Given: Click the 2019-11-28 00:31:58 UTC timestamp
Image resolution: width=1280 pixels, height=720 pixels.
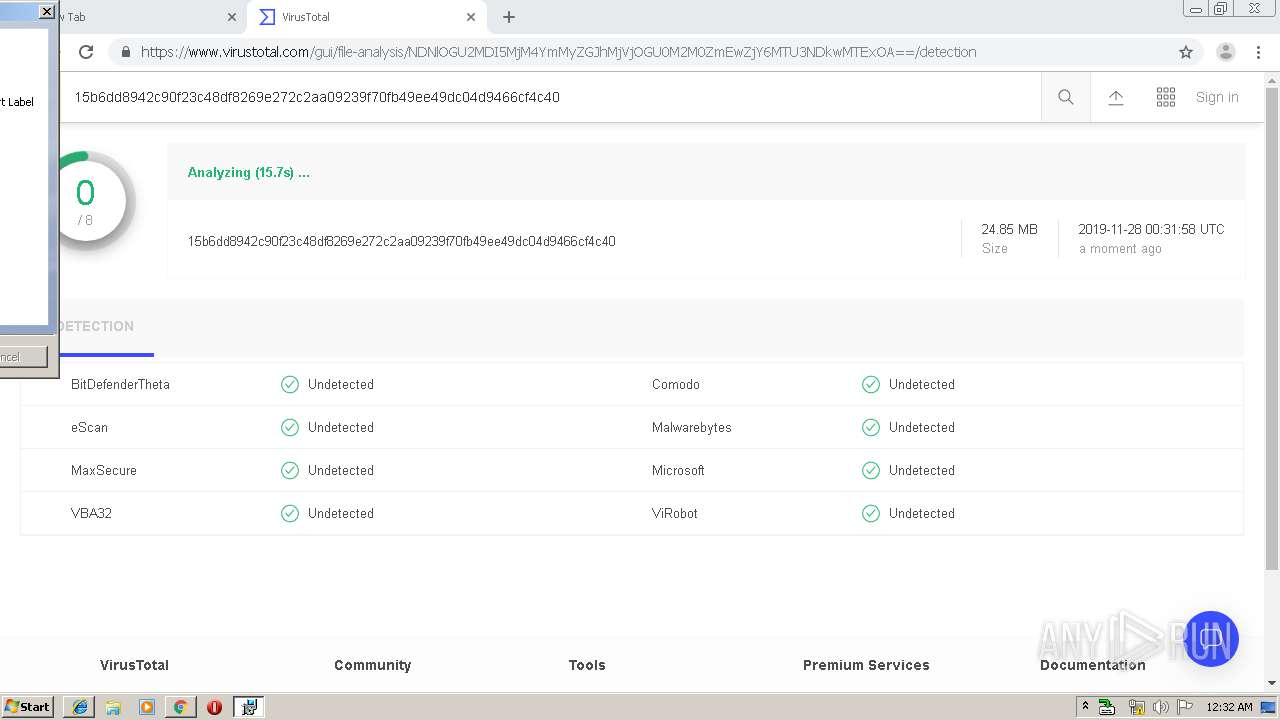Looking at the screenshot, I should click(1151, 229).
